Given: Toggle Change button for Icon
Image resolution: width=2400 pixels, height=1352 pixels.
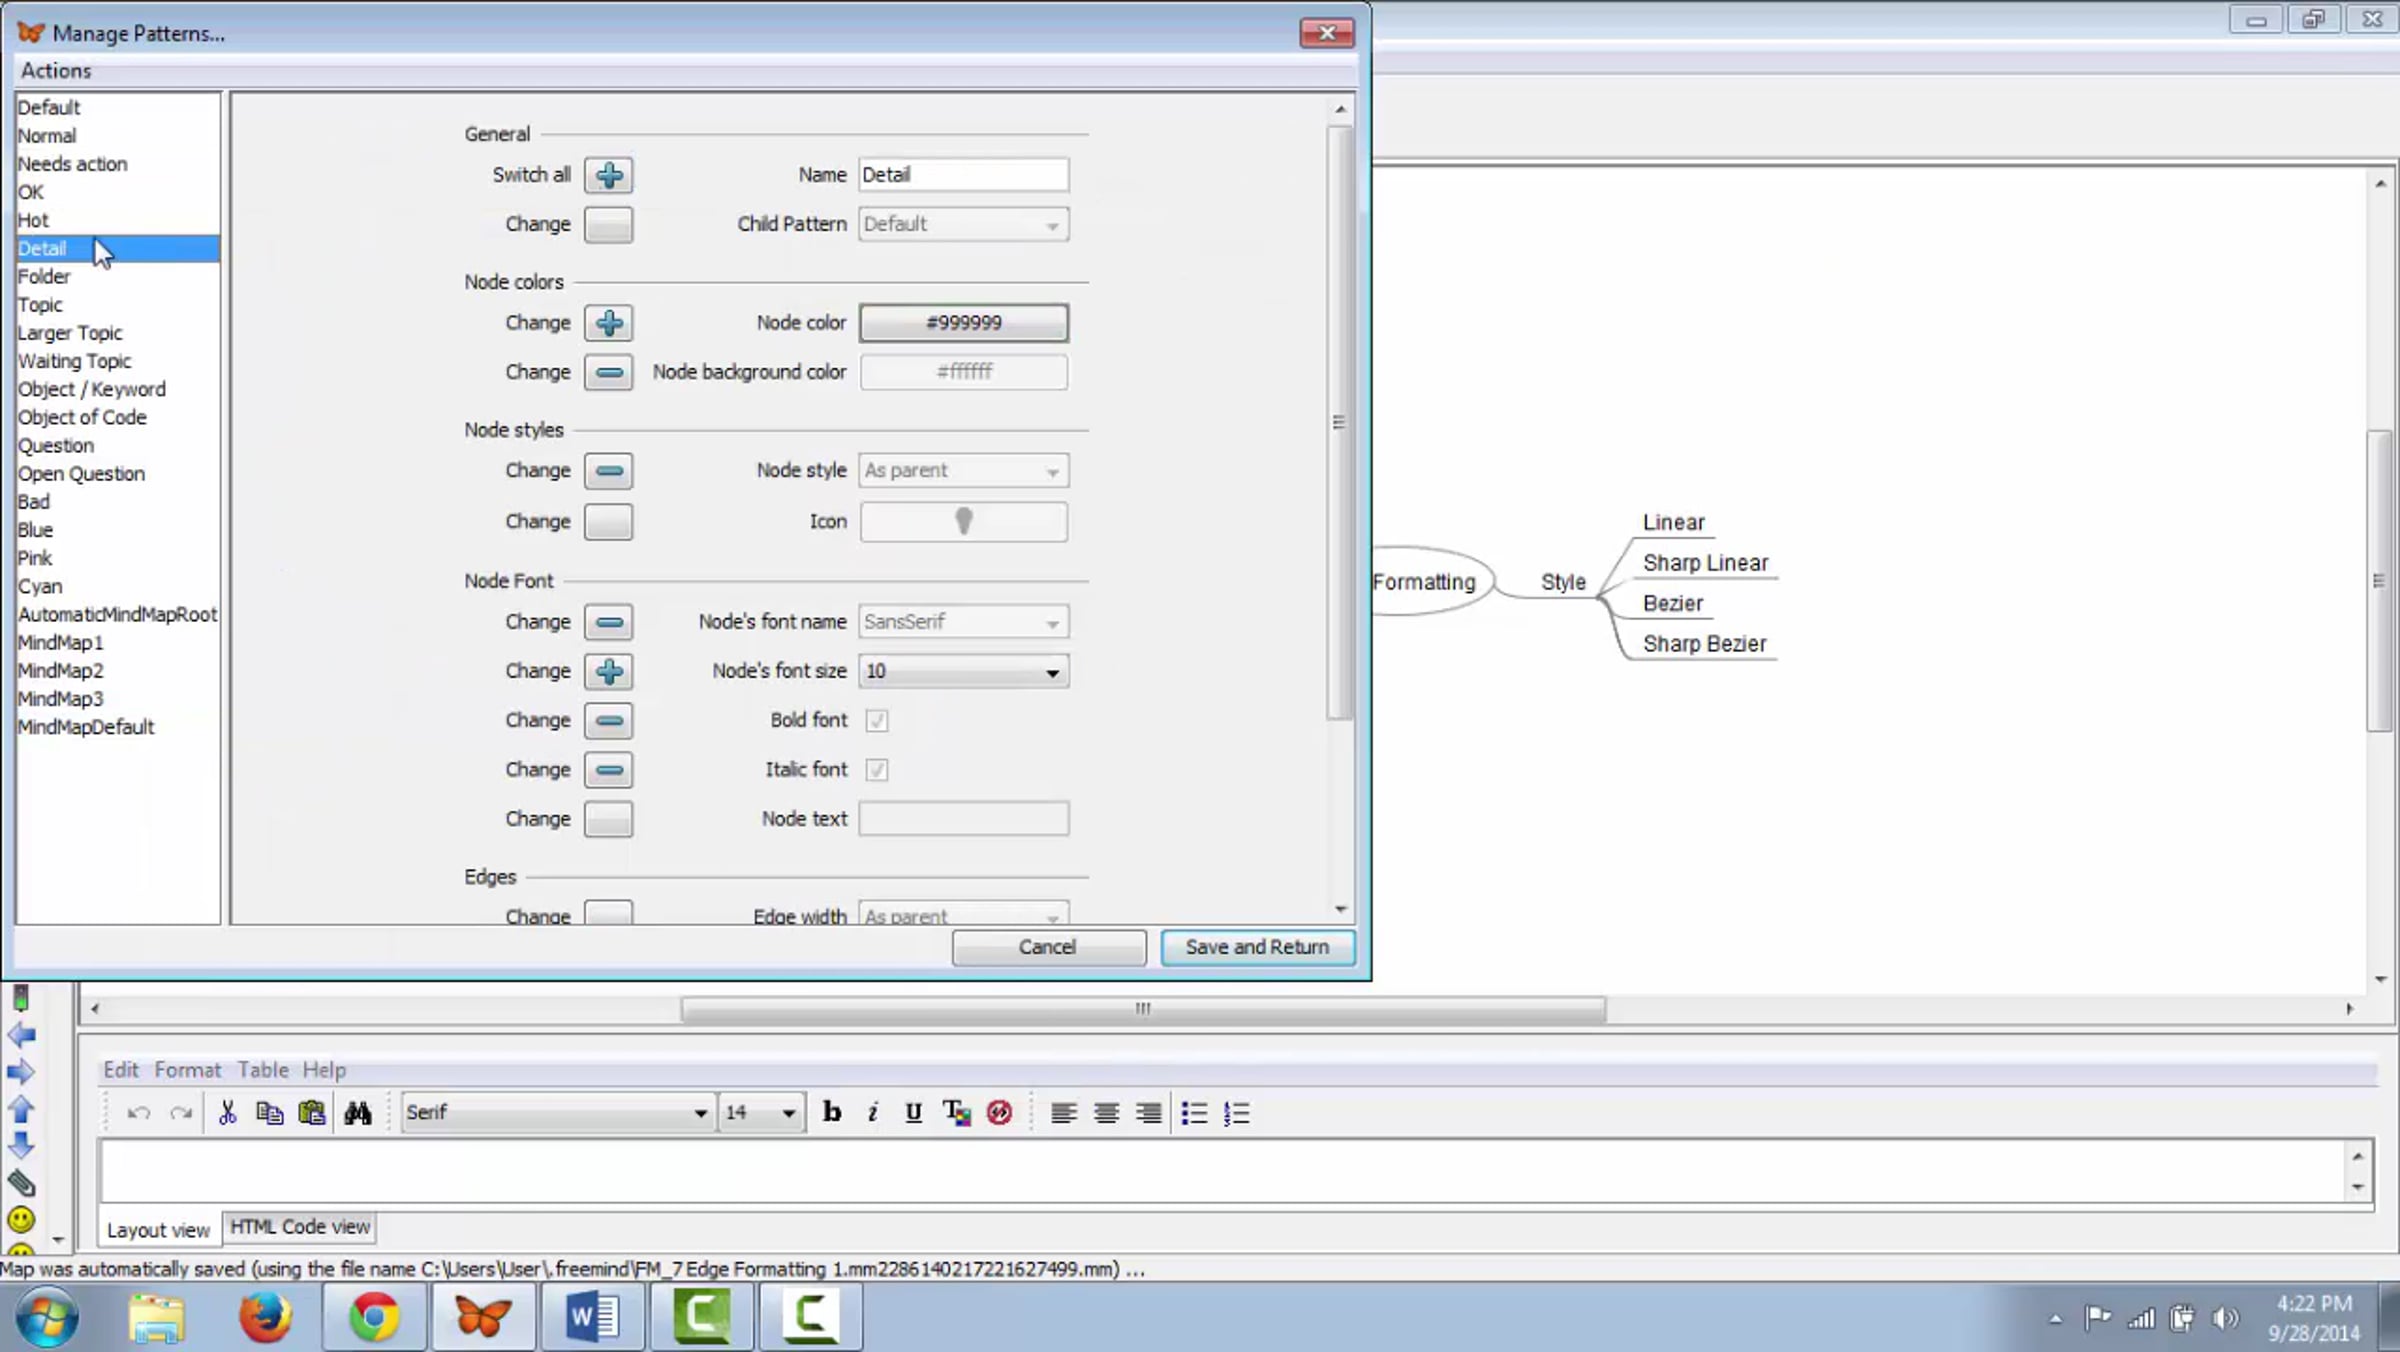Looking at the screenshot, I should [x=608, y=521].
